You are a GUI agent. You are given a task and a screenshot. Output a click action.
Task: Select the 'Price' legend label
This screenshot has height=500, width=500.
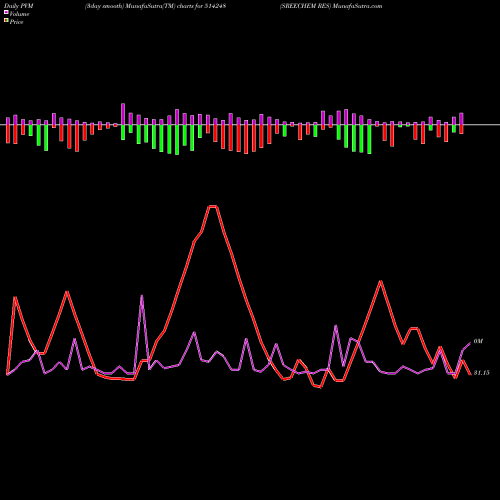16,22
